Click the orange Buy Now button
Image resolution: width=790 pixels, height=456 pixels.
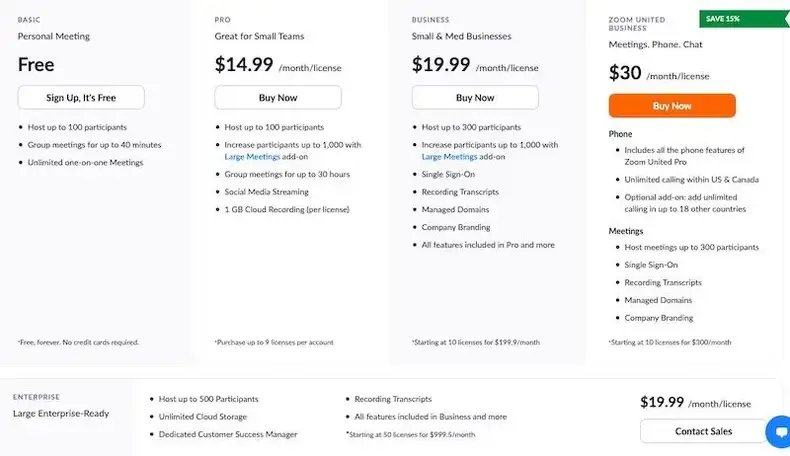tap(672, 105)
